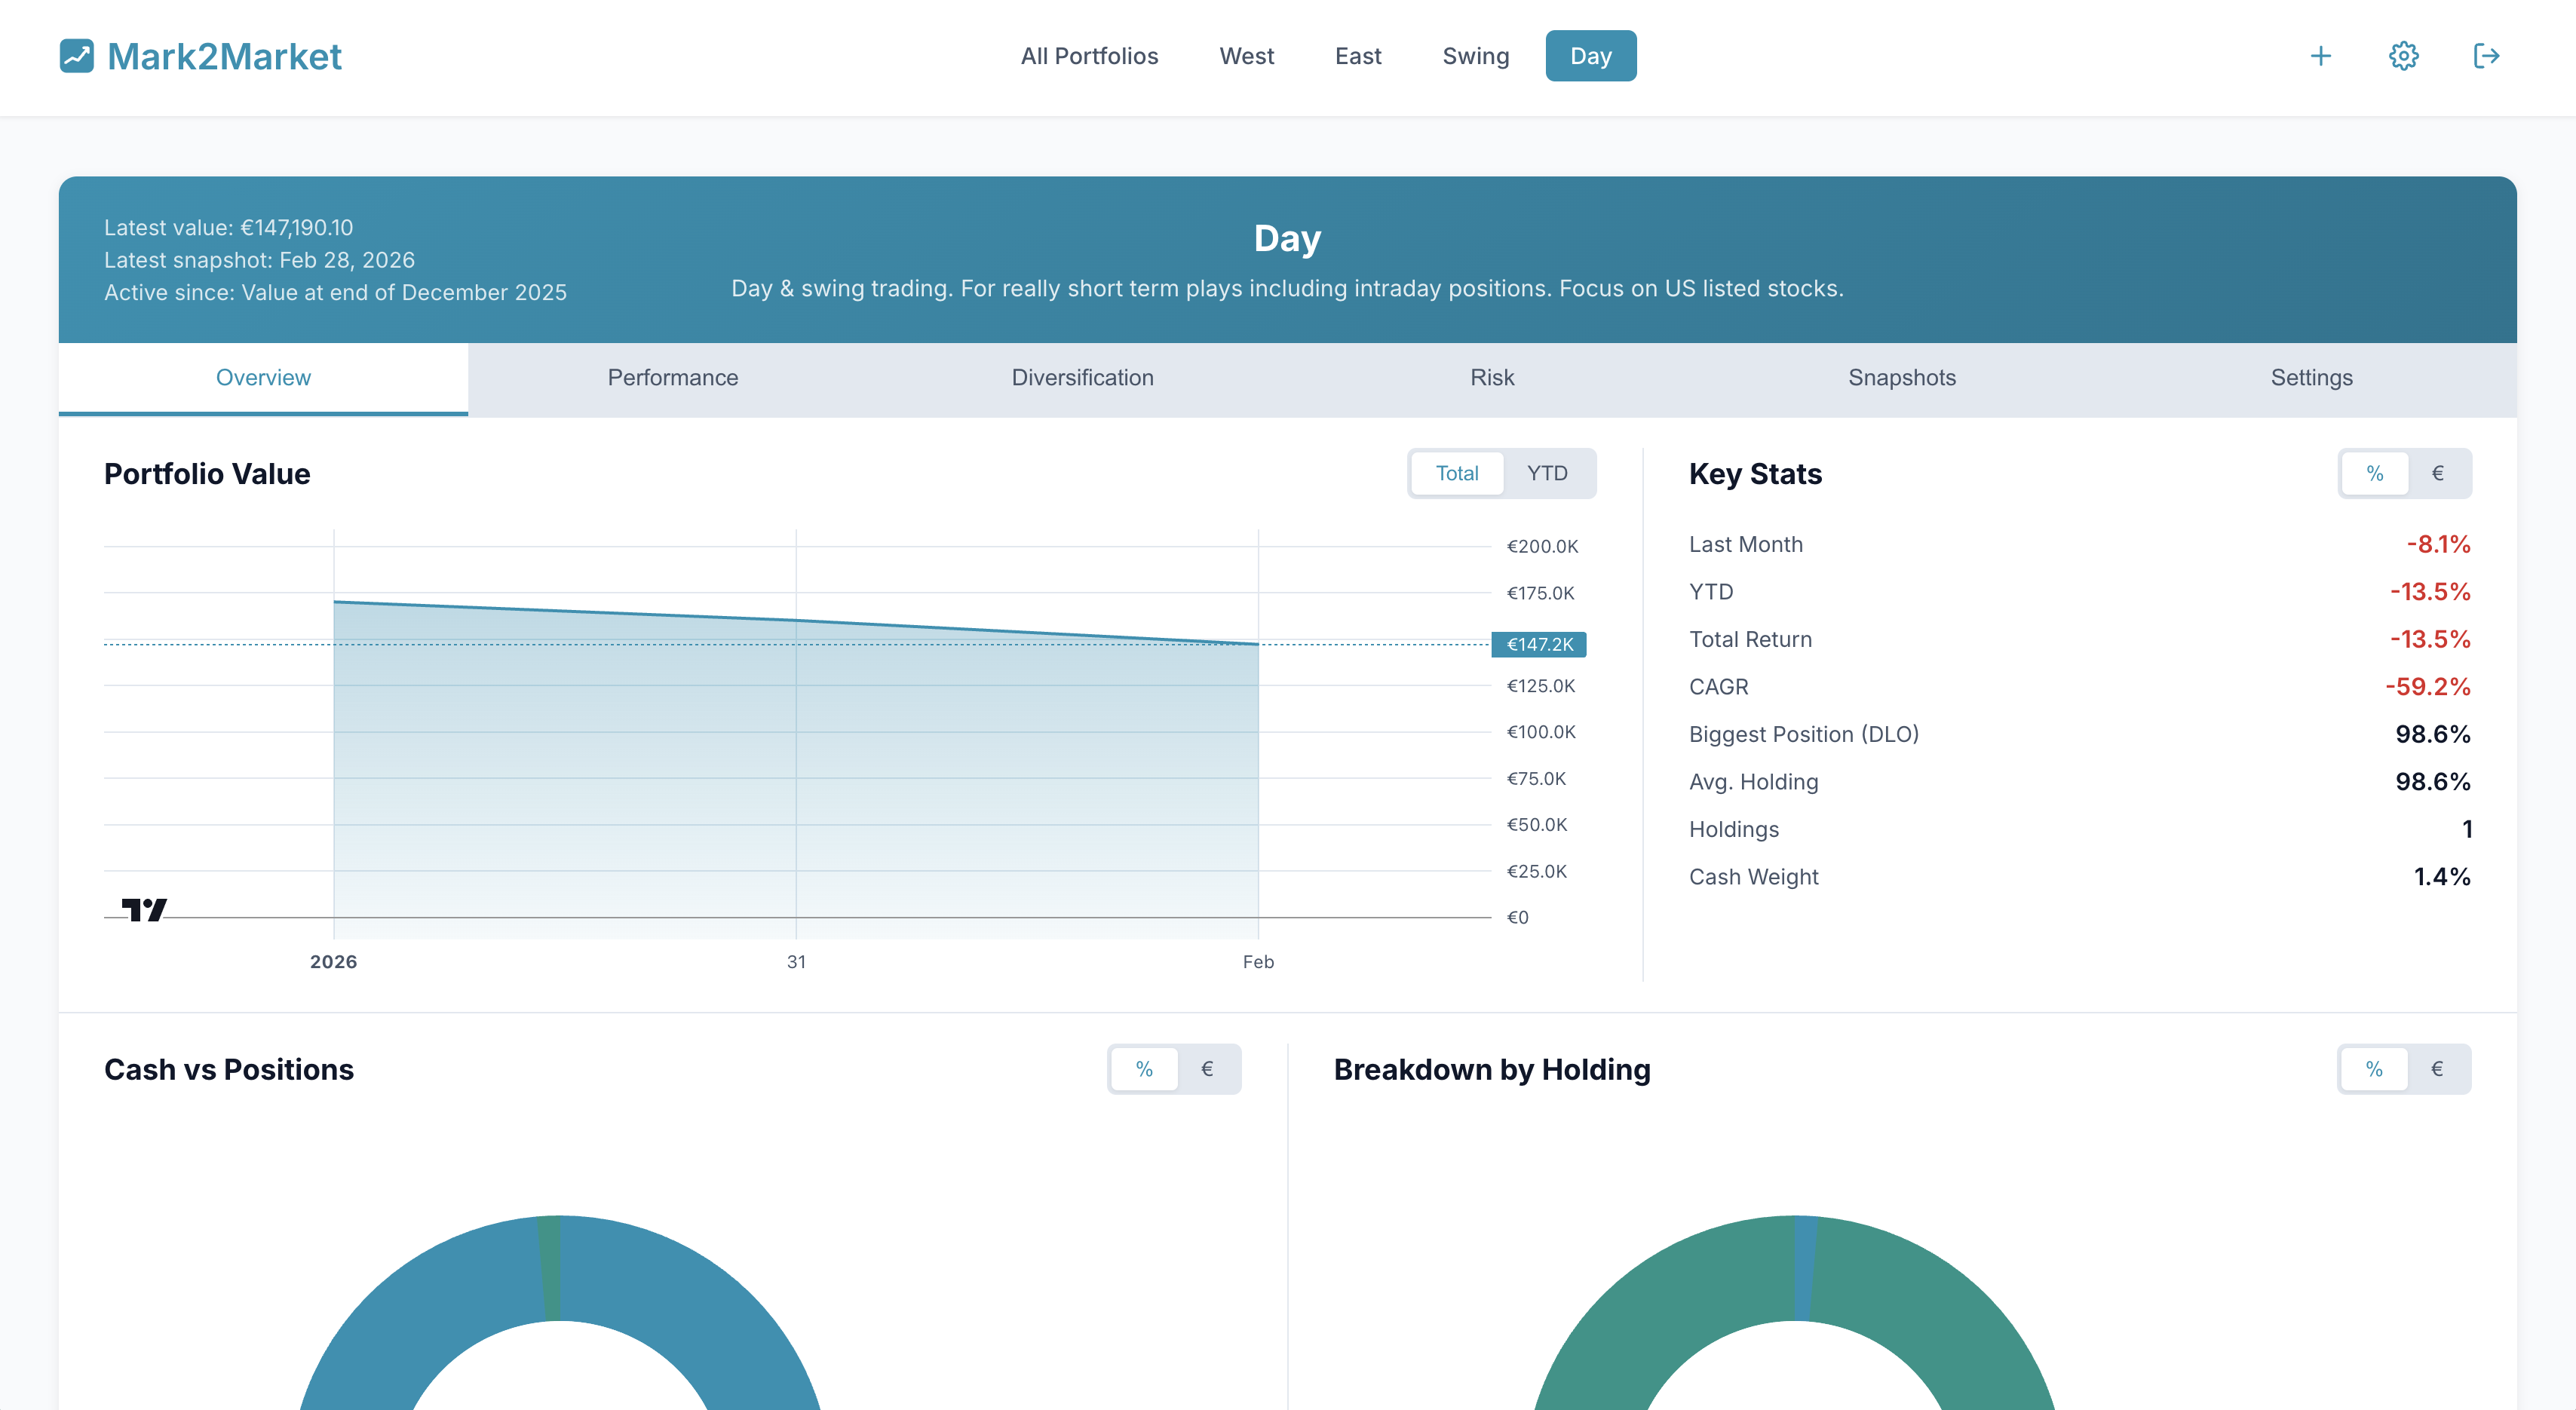
Task: Set Cash vs Positions to percent
Action: click(1144, 1069)
